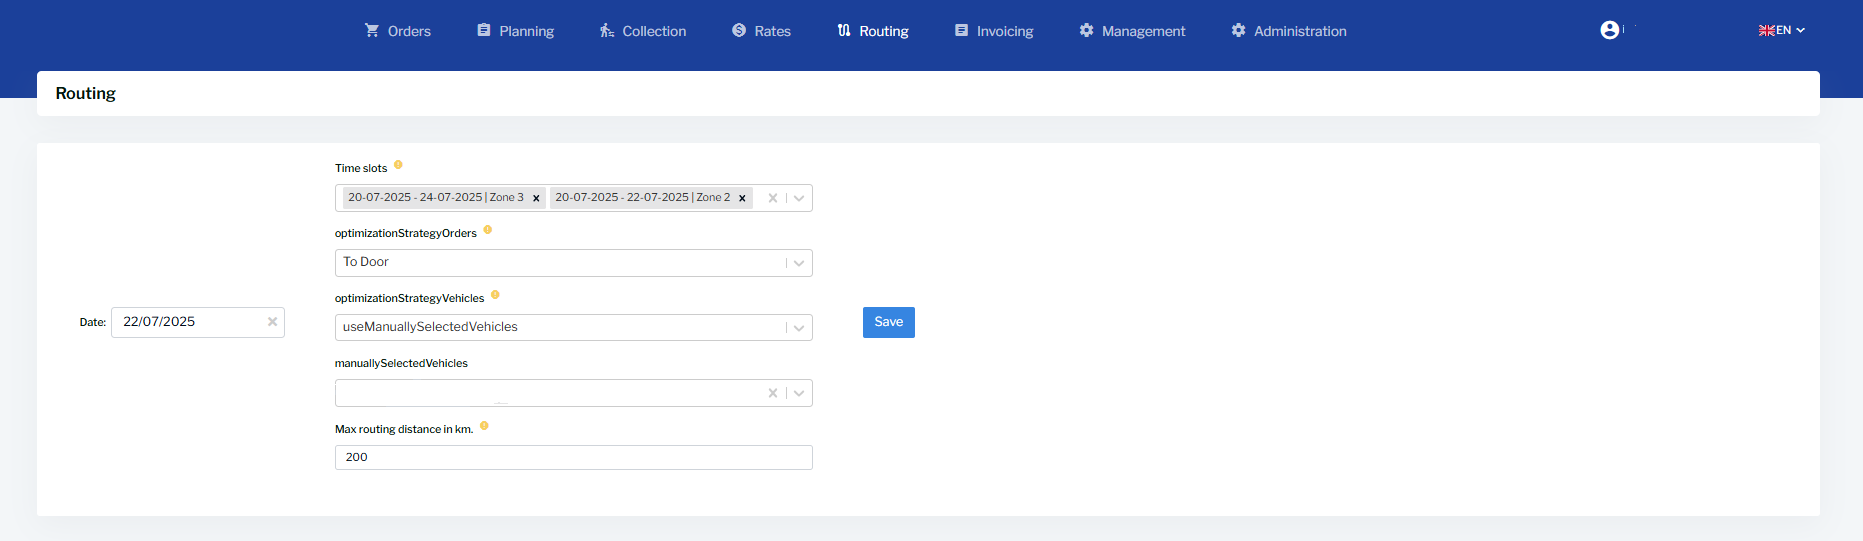Clear the 22/07/2025 date value
Viewport: 1863px width, 541px height.
click(272, 322)
